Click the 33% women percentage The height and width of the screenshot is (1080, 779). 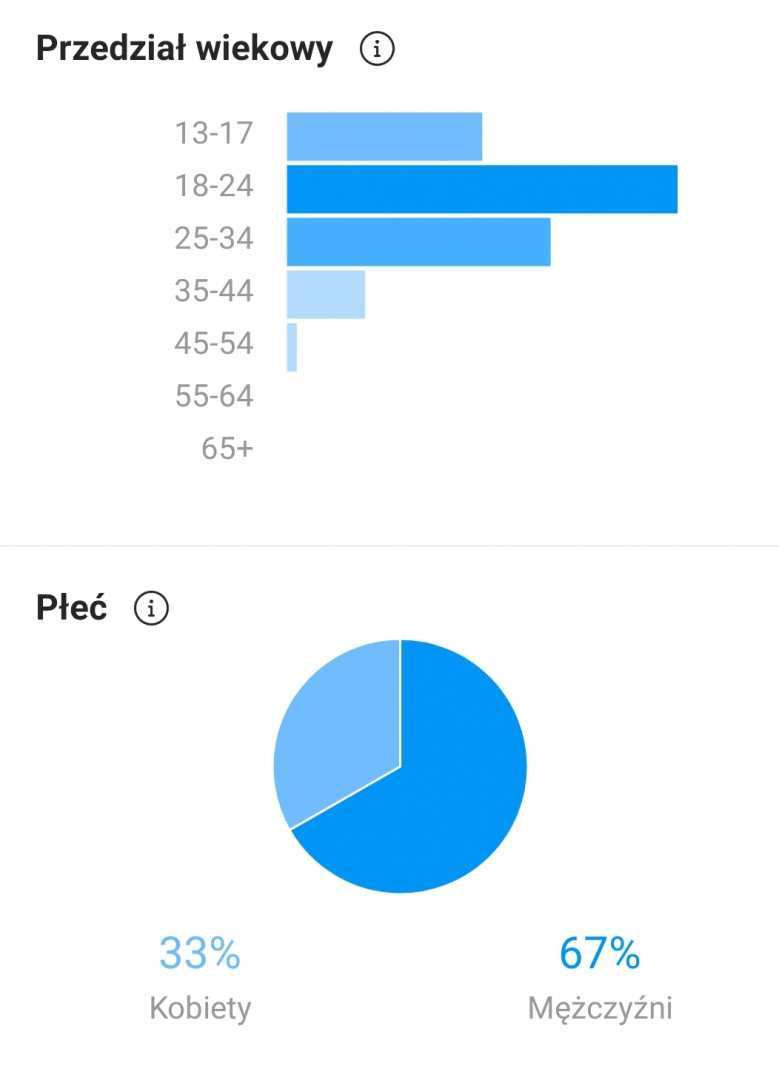pyautogui.click(x=200, y=954)
